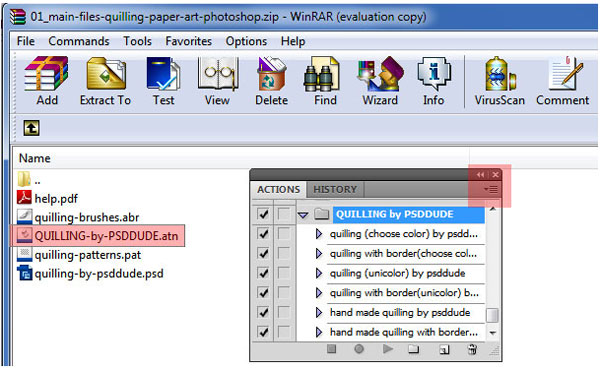Image resolution: width=600 pixels, height=369 pixels.
Task: Toggle checkmark for quilling with border(unicolor) action
Action: pyautogui.click(x=263, y=292)
